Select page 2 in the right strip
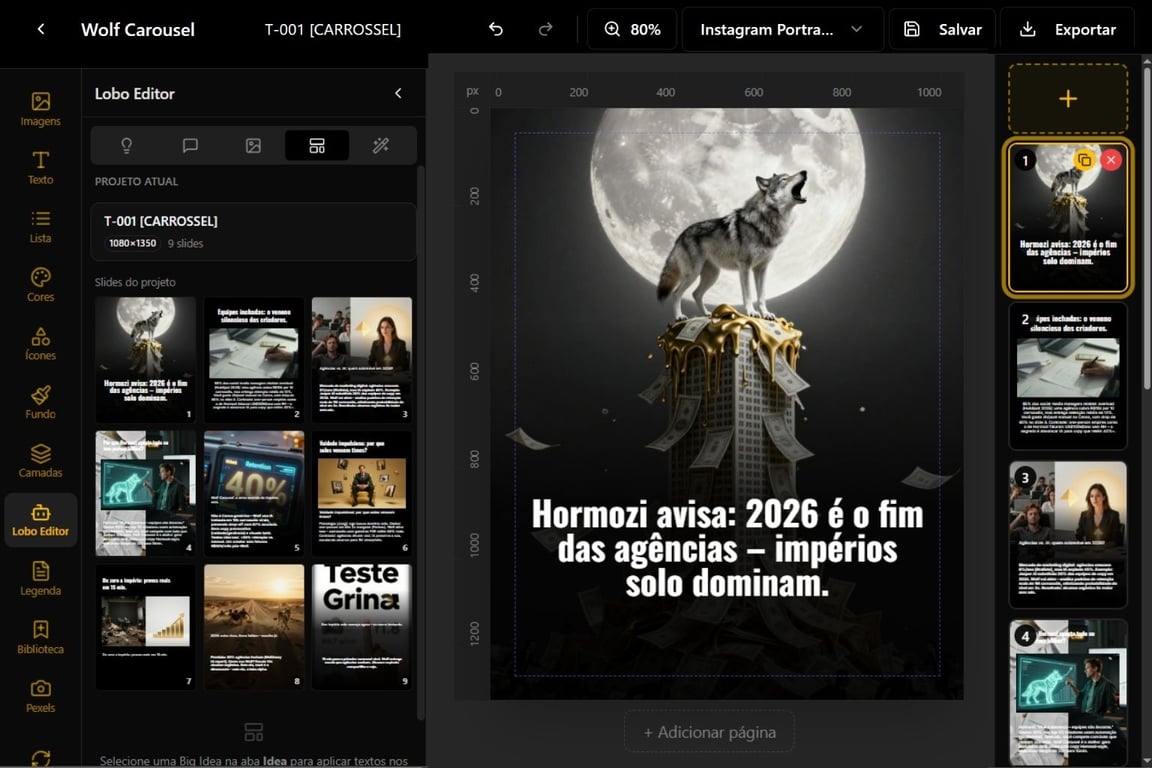Viewport: 1152px width, 768px height. tap(1068, 376)
